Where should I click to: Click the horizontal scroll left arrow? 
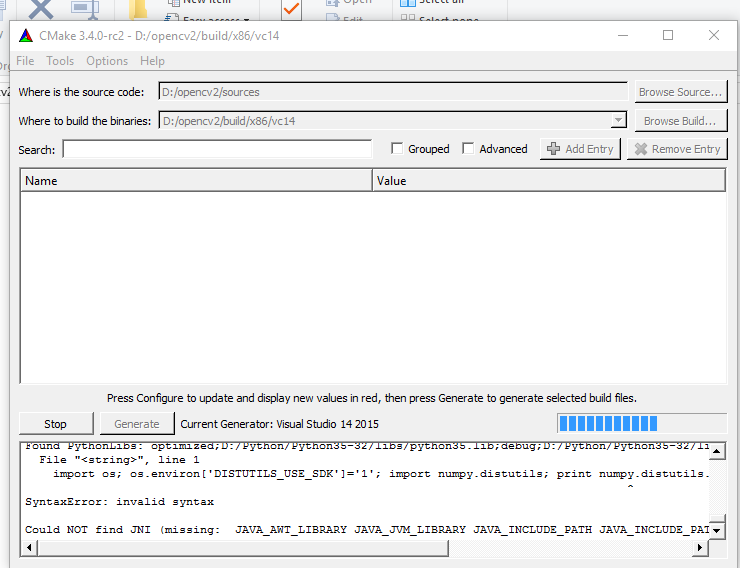tap(29, 547)
